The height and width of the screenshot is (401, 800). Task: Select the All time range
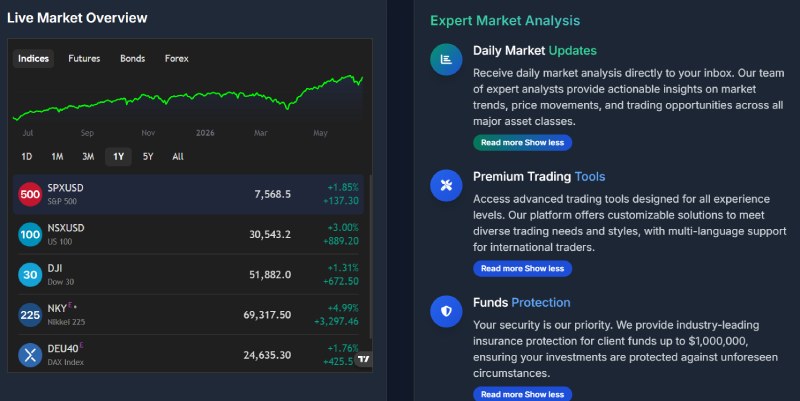(x=178, y=157)
